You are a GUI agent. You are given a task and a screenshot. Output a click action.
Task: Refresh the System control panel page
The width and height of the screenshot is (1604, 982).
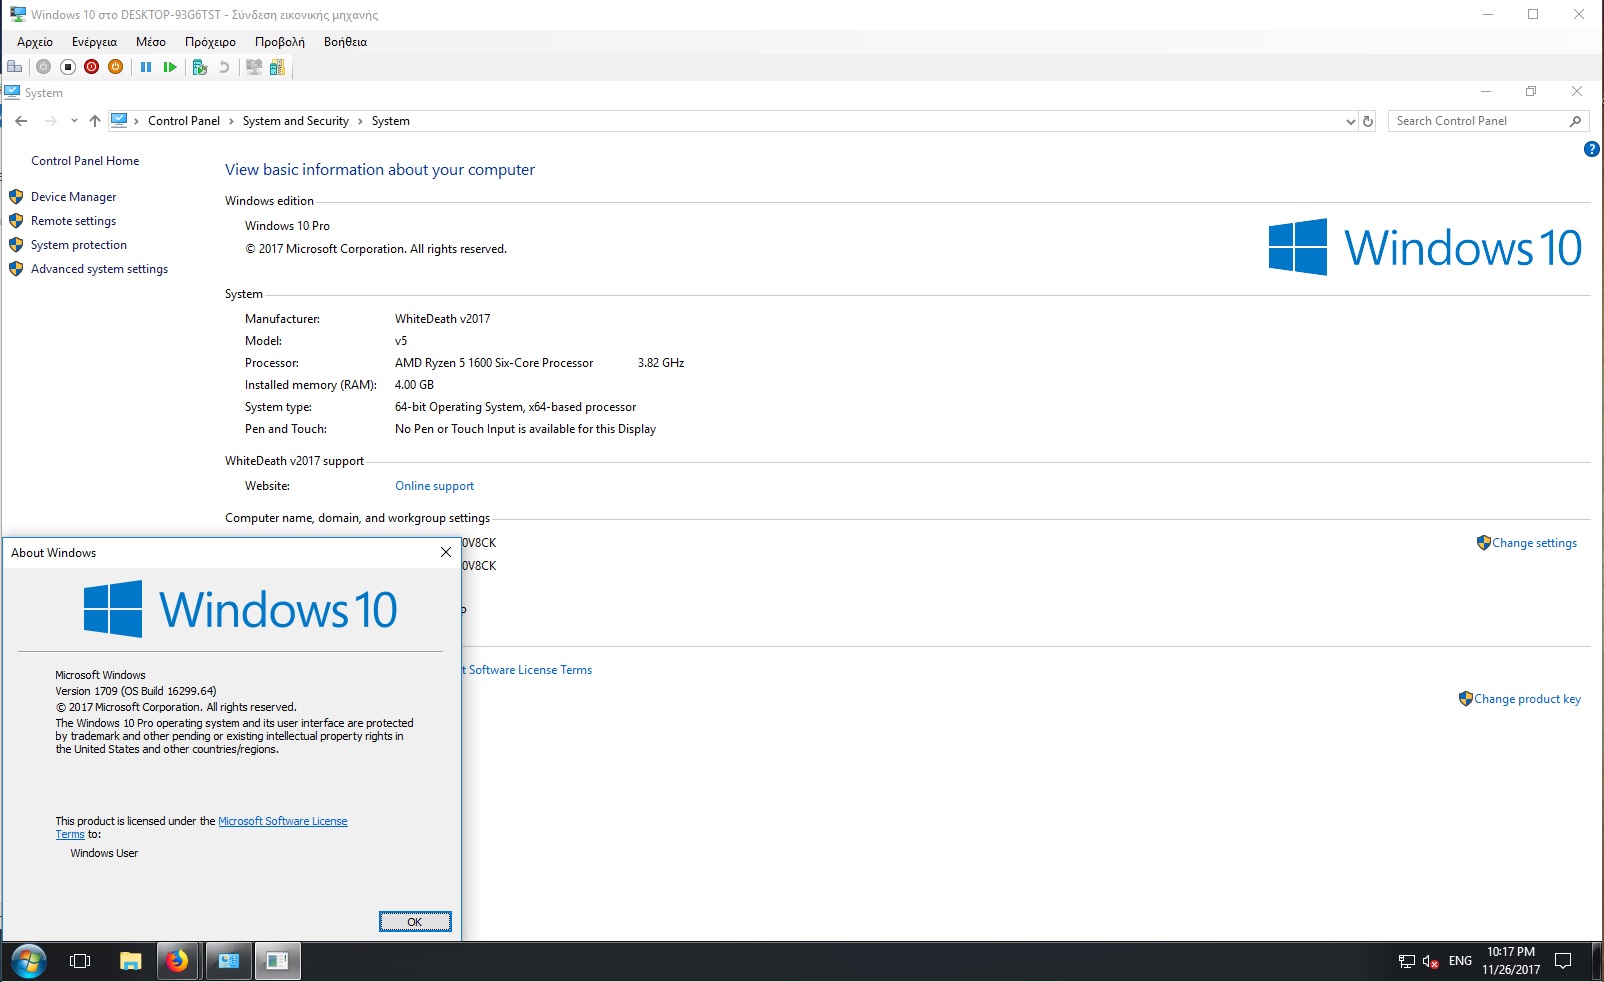click(1368, 121)
